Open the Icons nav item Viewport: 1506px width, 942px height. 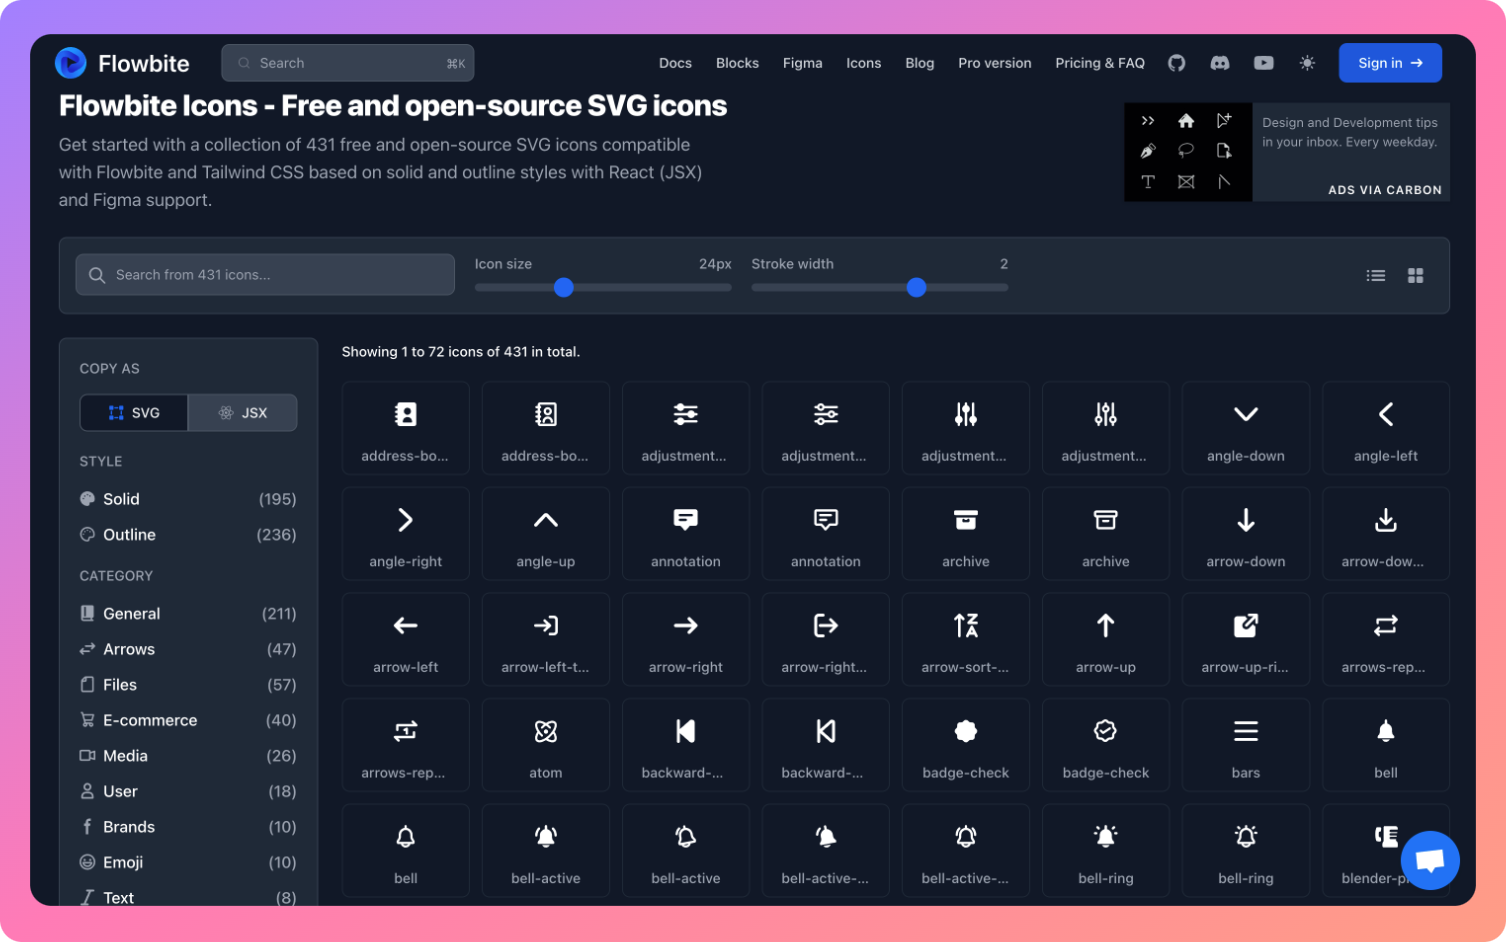click(864, 63)
